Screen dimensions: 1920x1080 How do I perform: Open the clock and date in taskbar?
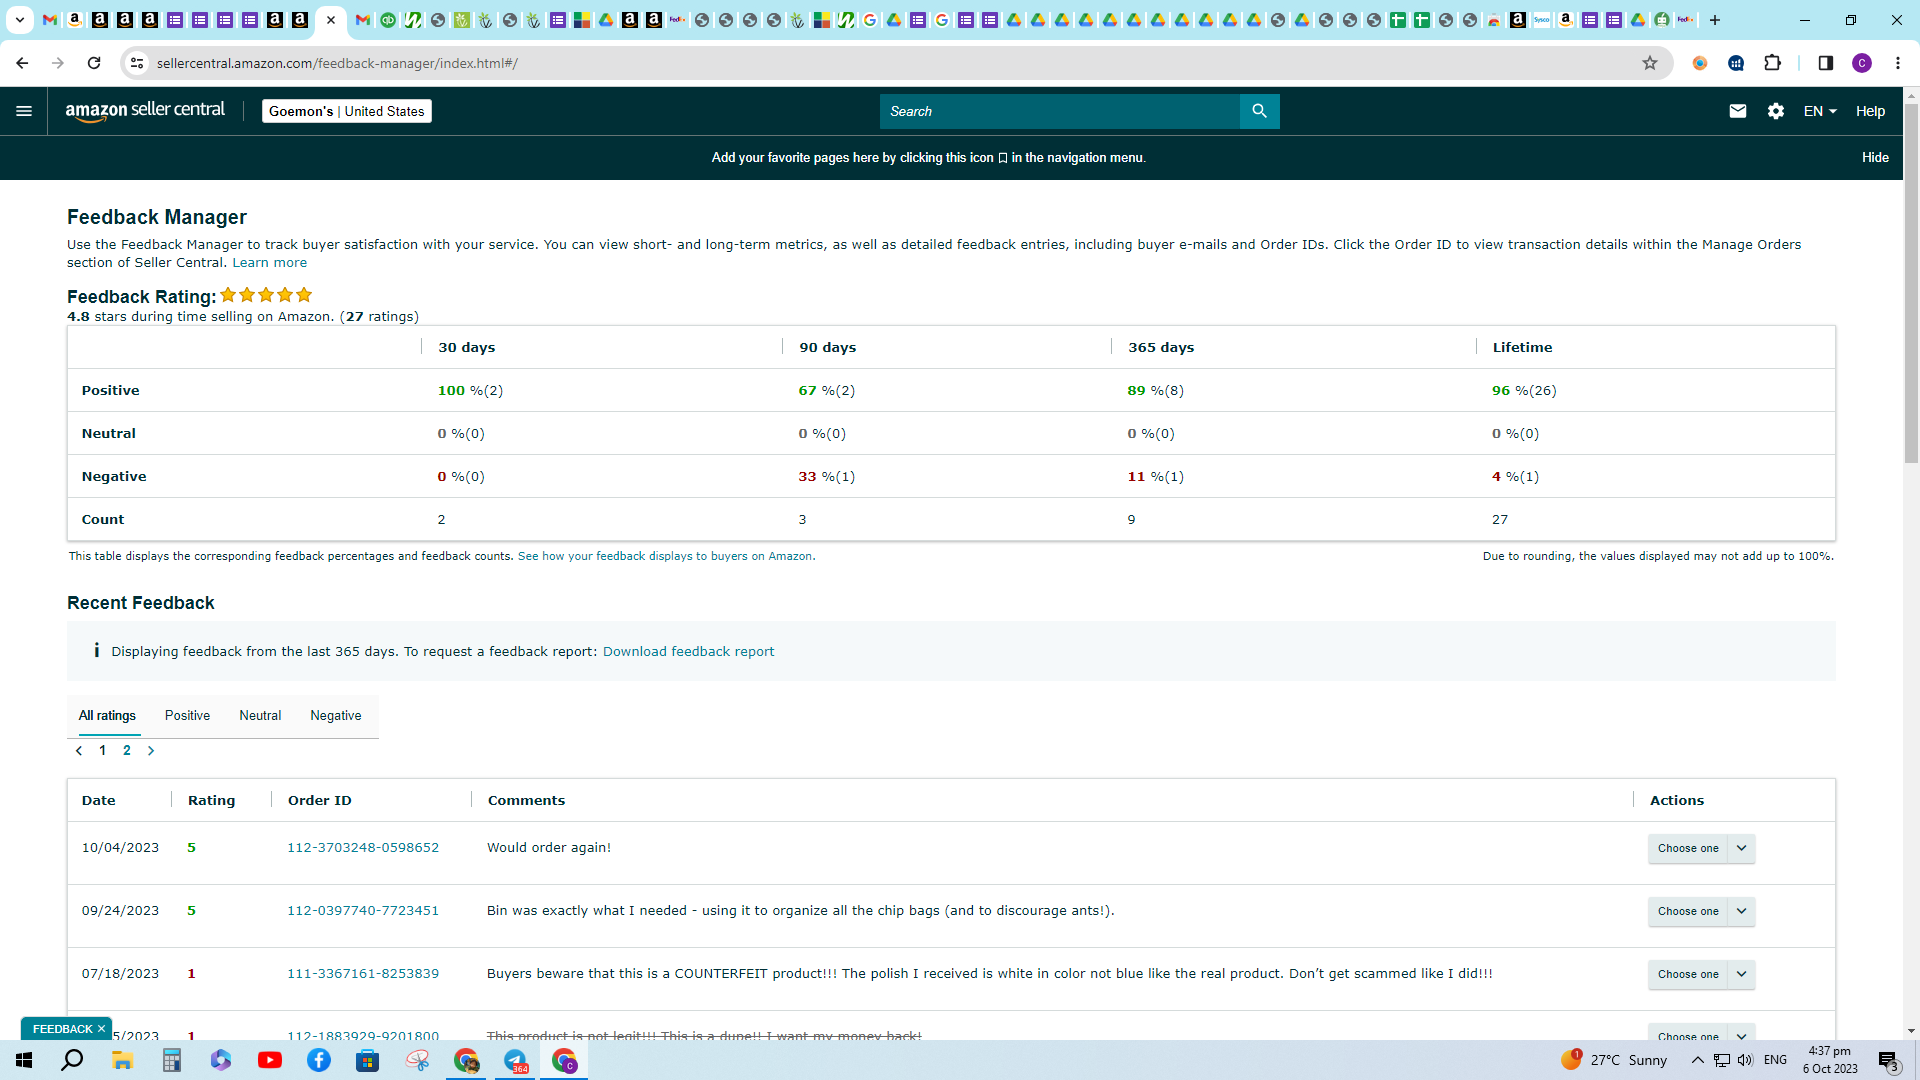click(1830, 1060)
